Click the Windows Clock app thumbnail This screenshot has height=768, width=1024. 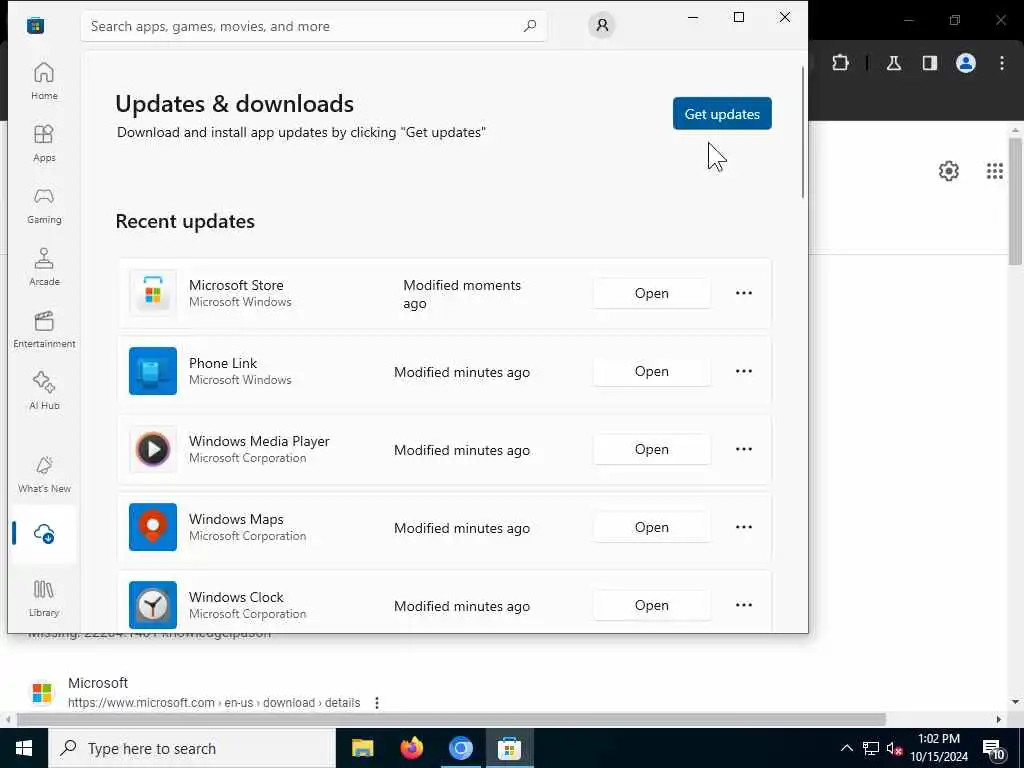[x=153, y=605]
